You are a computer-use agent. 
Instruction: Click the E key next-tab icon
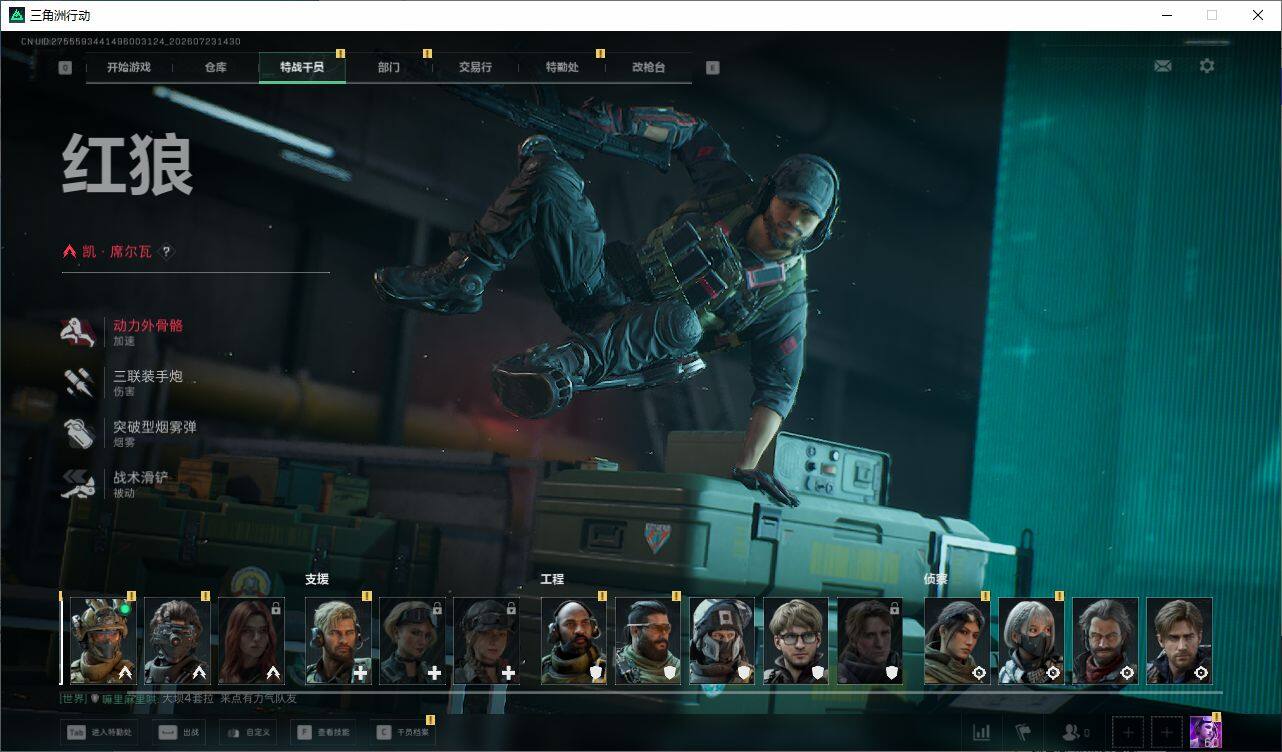712,68
